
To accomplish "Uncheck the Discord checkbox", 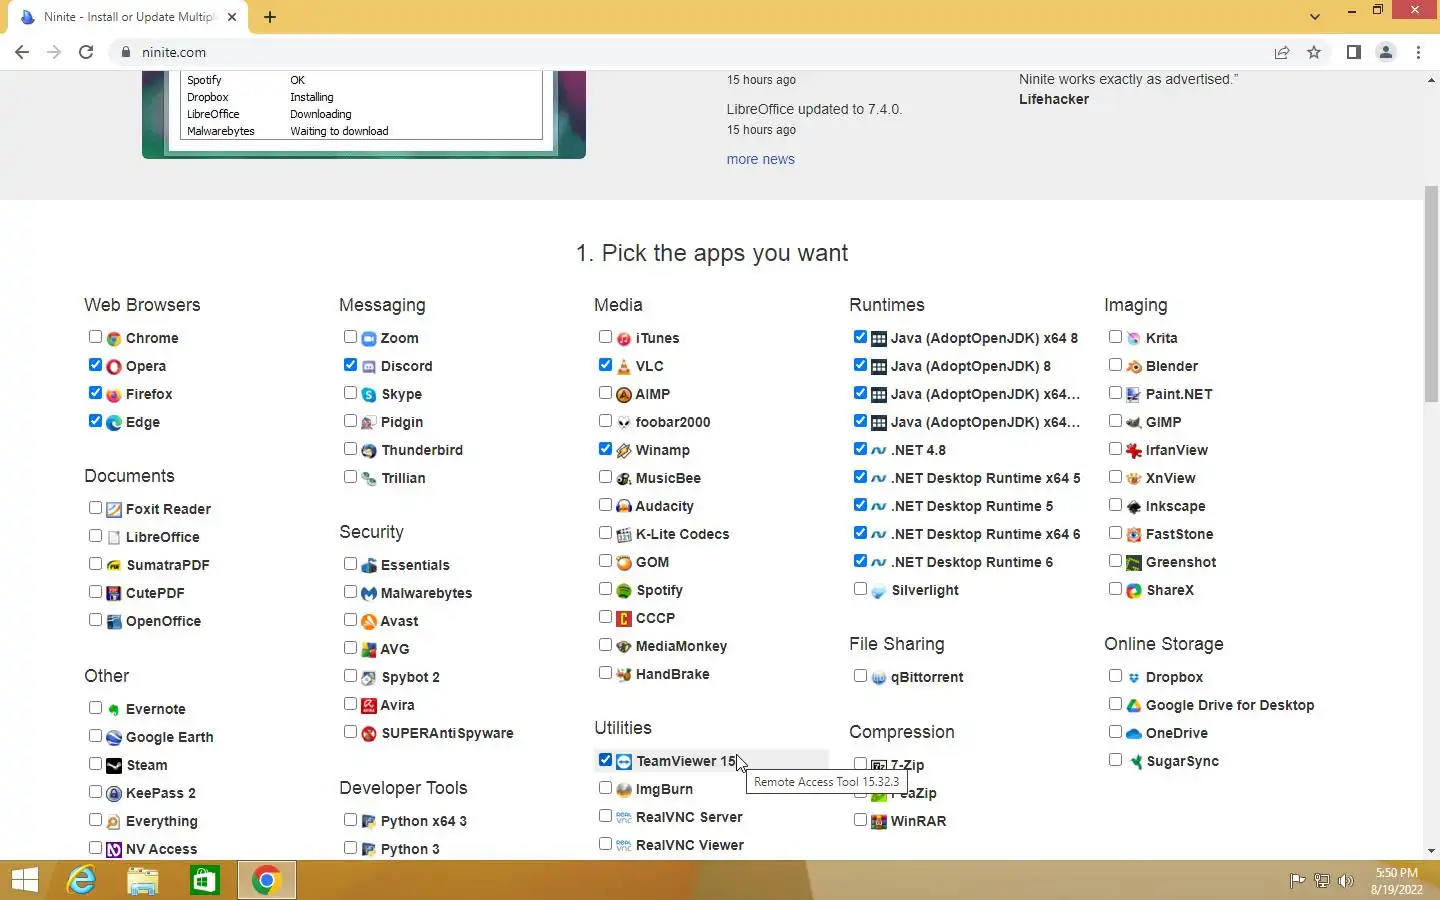I will pos(350,365).
